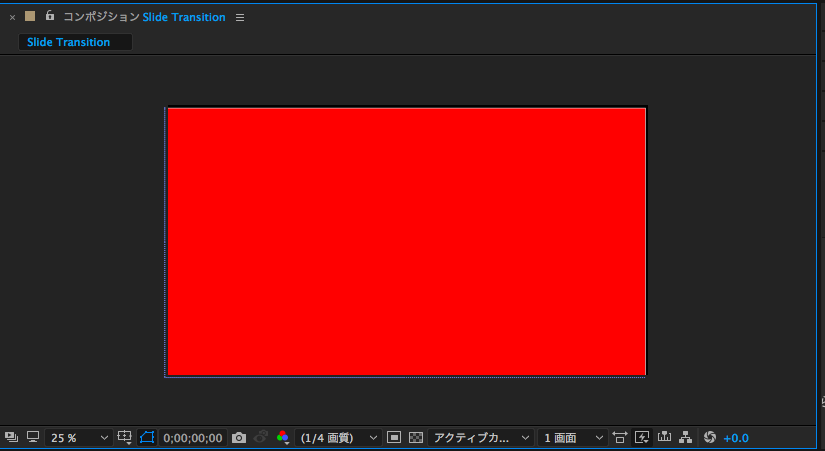
Task: Click the 0;00;00;00 current time field
Action: [x=193, y=438]
